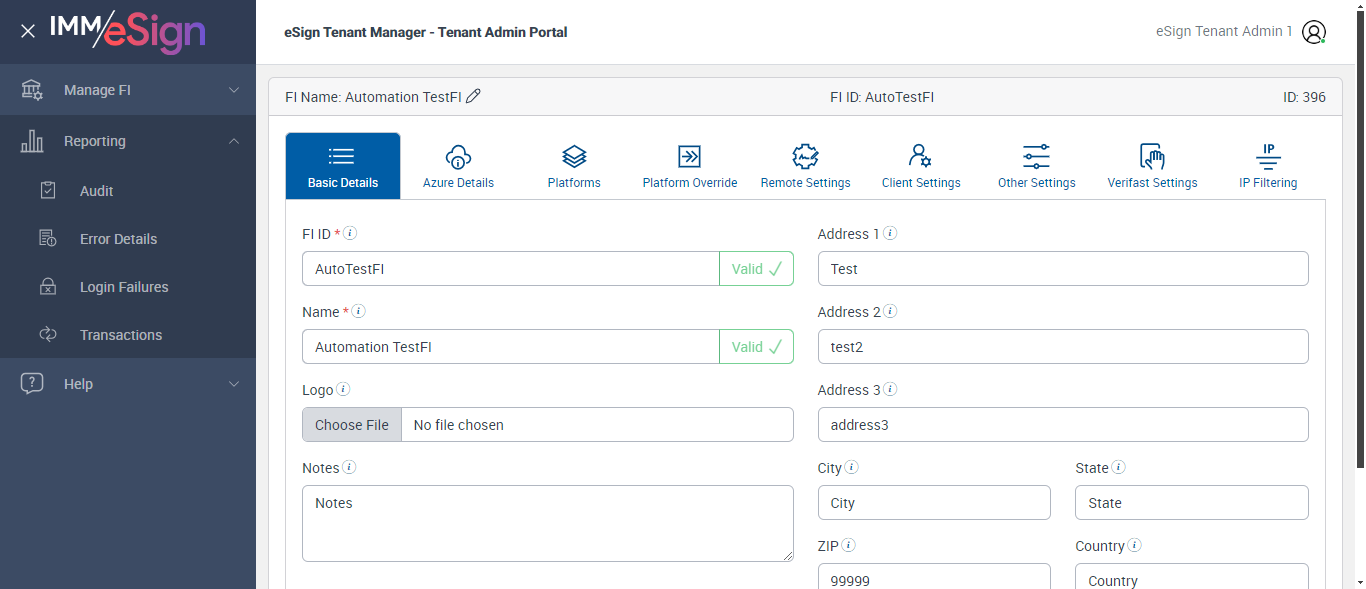Expand the Help sidebar menu
This screenshot has width=1366, height=589.
pos(128,384)
